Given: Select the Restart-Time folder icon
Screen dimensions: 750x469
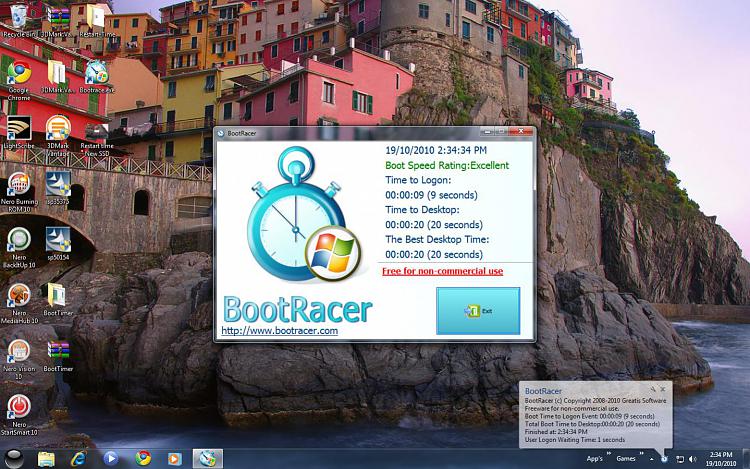Looking at the screenshot, I should click(x=97, y=21).
